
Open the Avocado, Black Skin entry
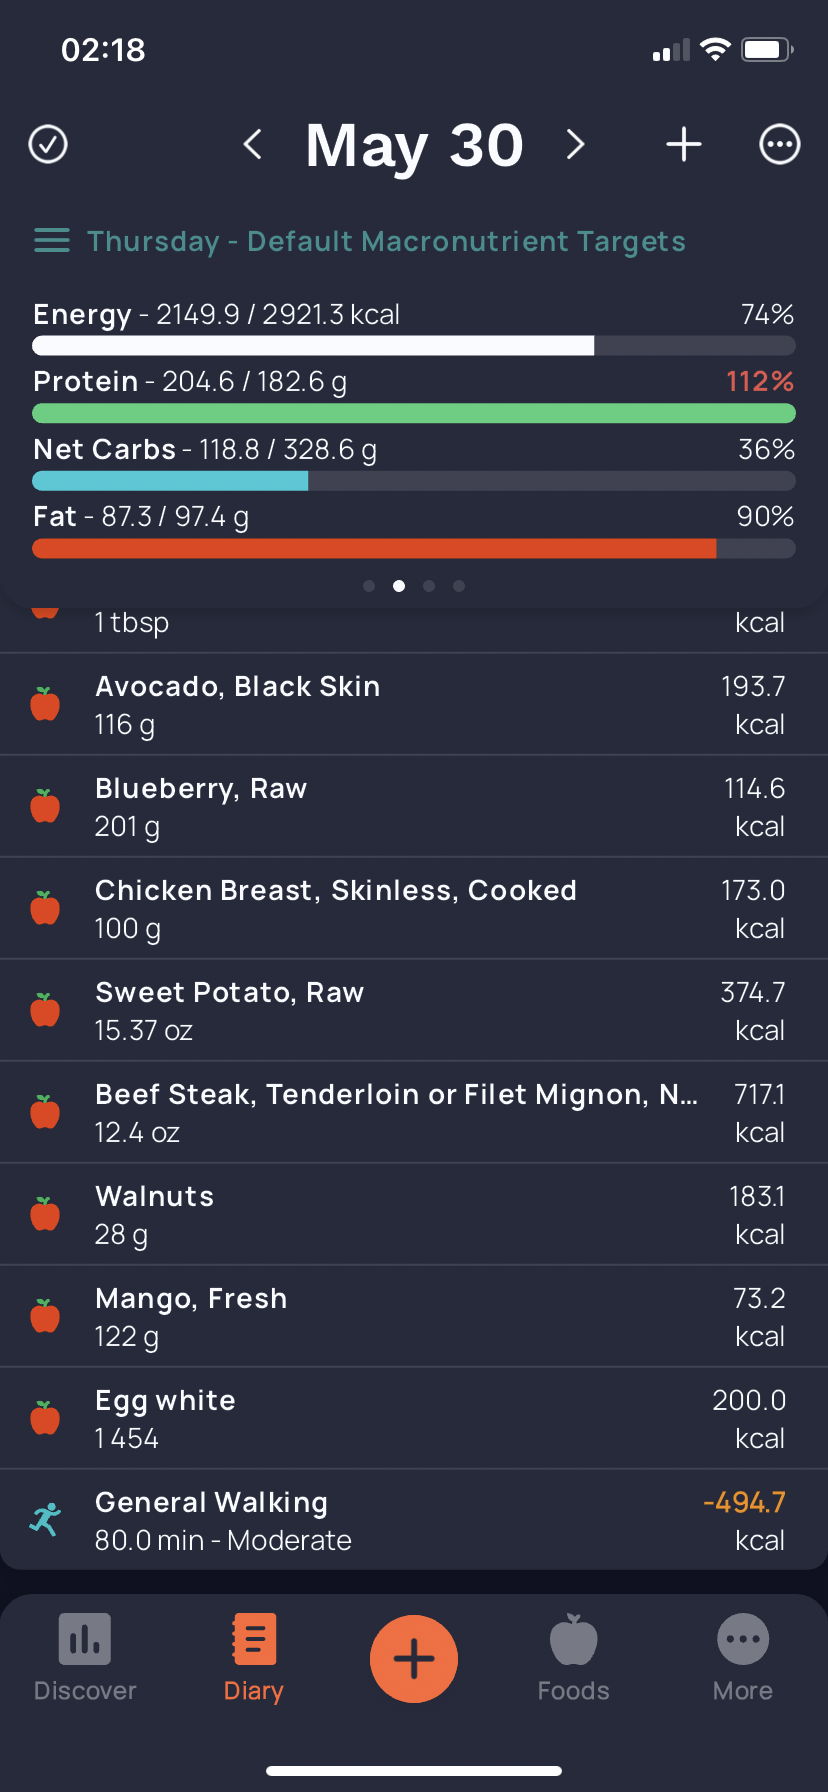click(414, 705)
